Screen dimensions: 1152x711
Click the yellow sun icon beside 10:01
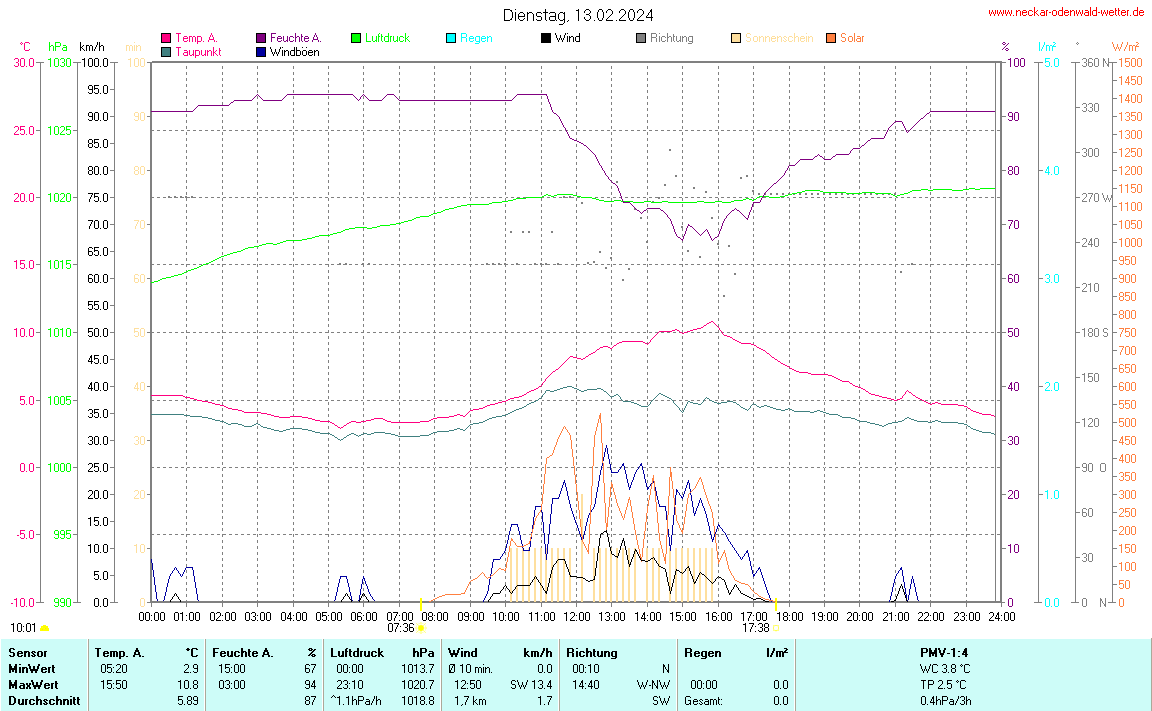tap(45, 628)
